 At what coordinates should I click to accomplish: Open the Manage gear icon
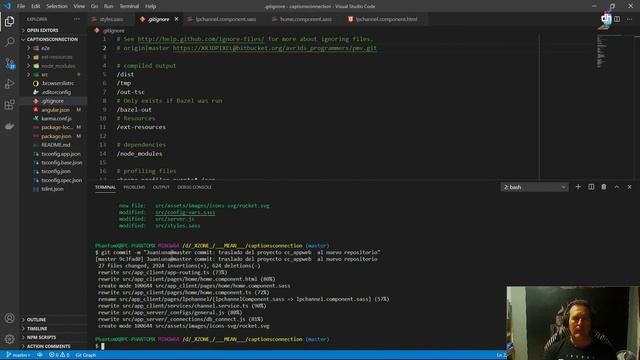pyautogui.click(x=9, y=338)
